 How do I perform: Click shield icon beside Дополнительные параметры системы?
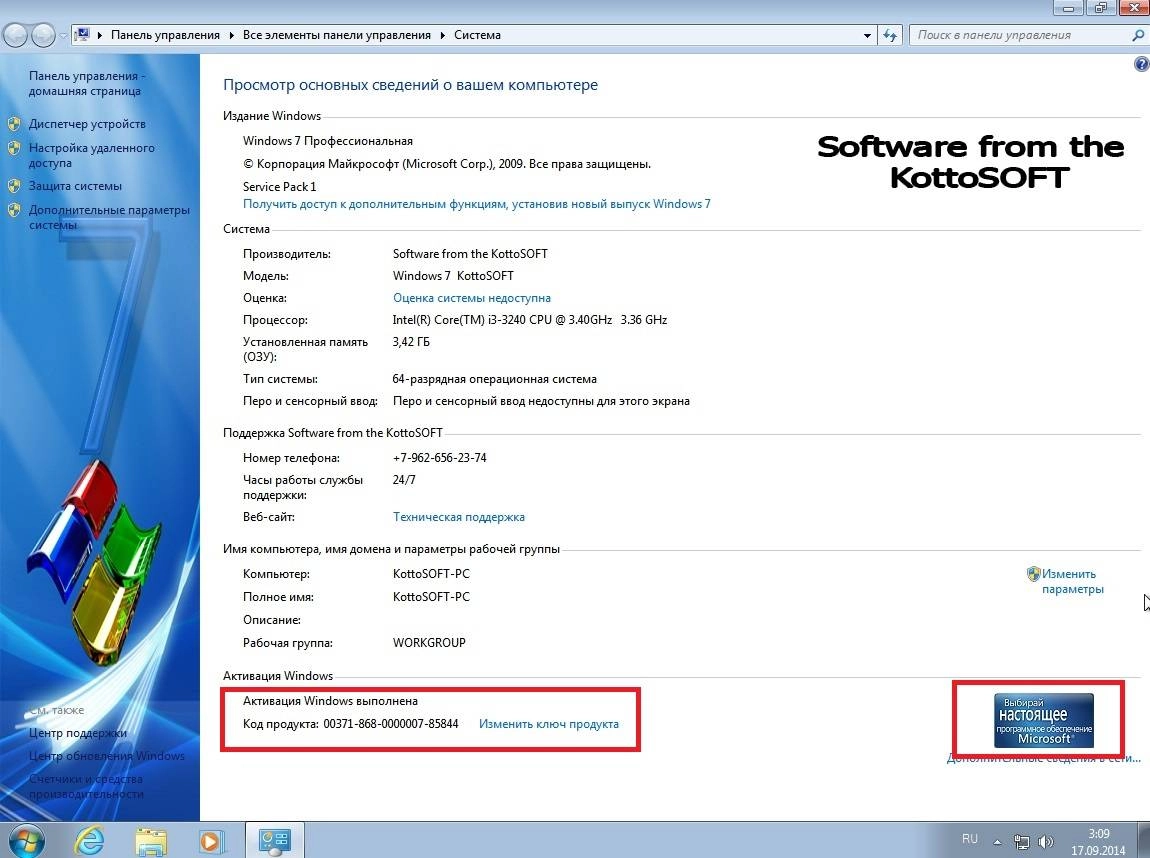click(14, 210)
